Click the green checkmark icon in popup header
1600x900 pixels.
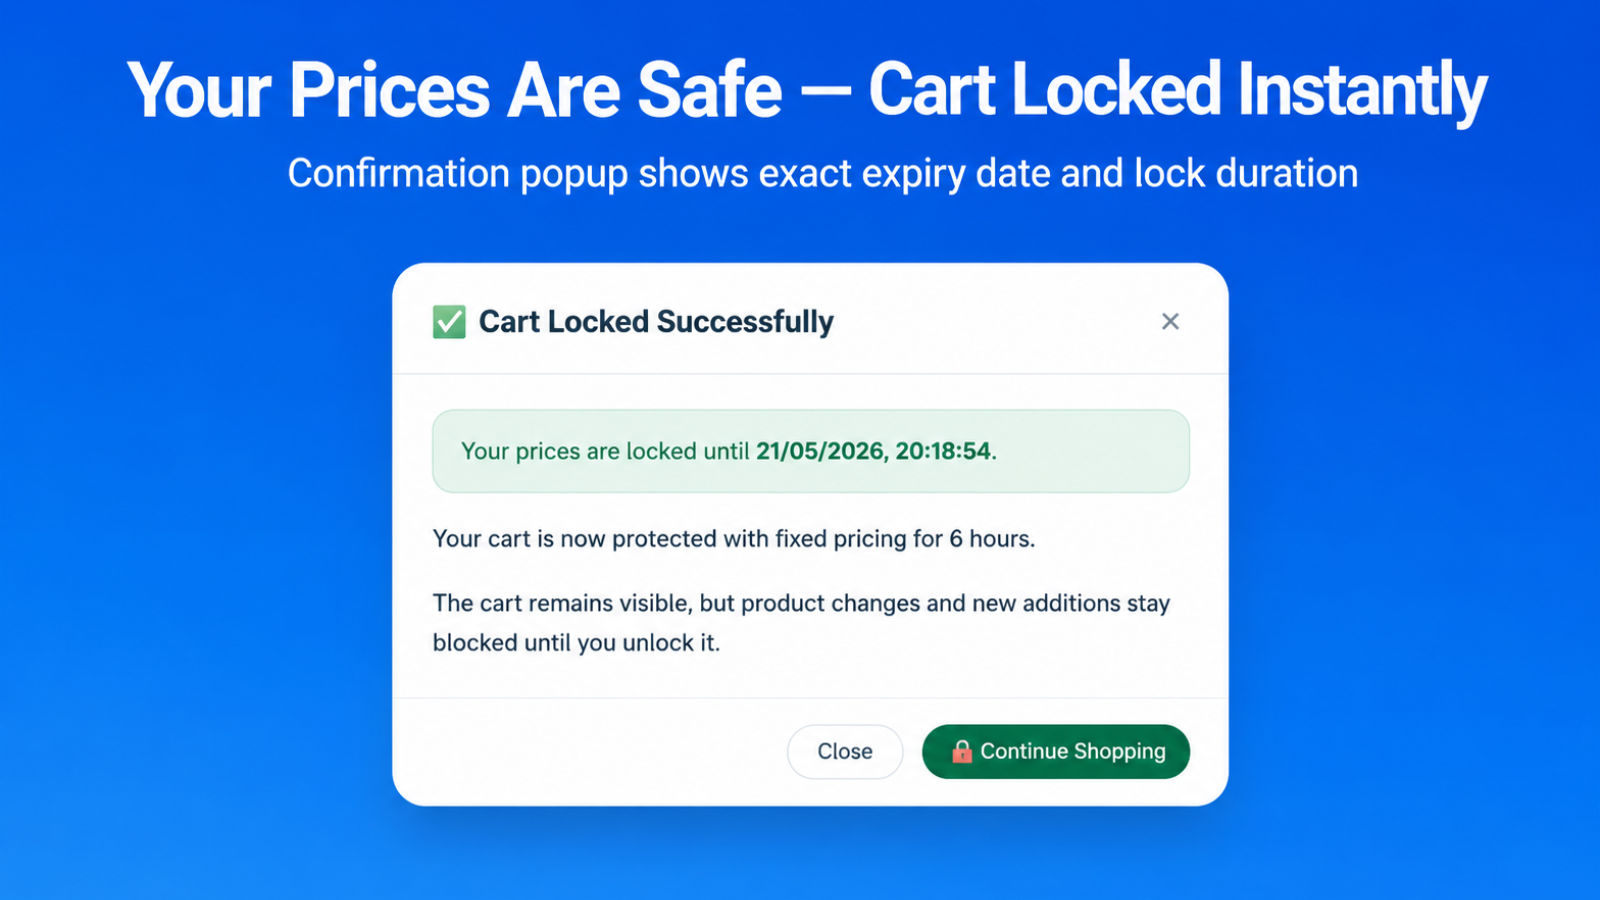pos(449,322)
